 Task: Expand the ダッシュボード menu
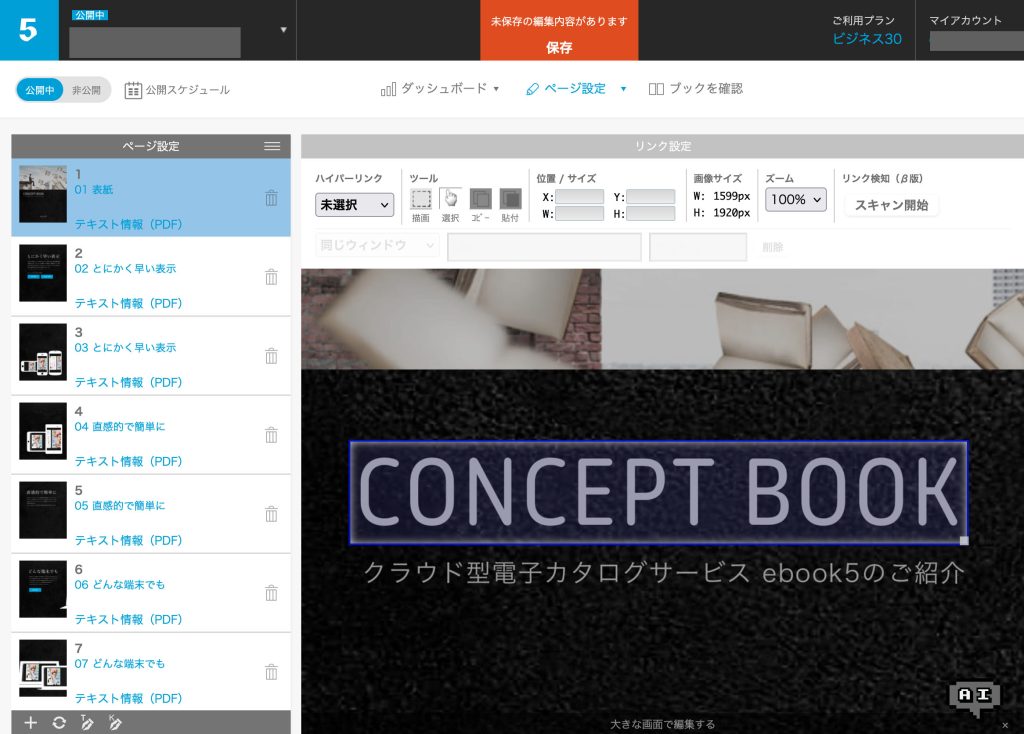(440, 89)
